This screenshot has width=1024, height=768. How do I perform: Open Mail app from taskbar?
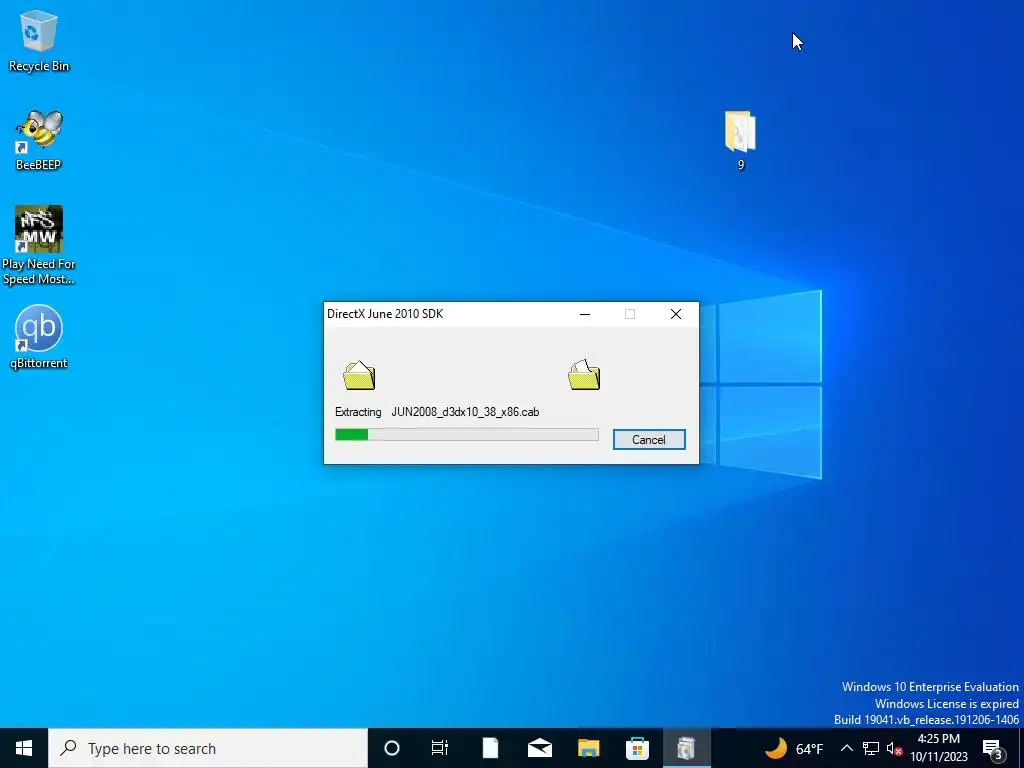tap(539, 748)
